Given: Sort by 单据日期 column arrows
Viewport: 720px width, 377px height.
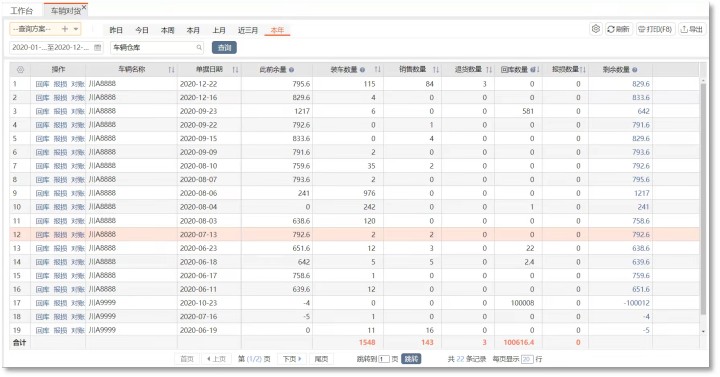Looking at the screenshot, I should tap(235, 70).
